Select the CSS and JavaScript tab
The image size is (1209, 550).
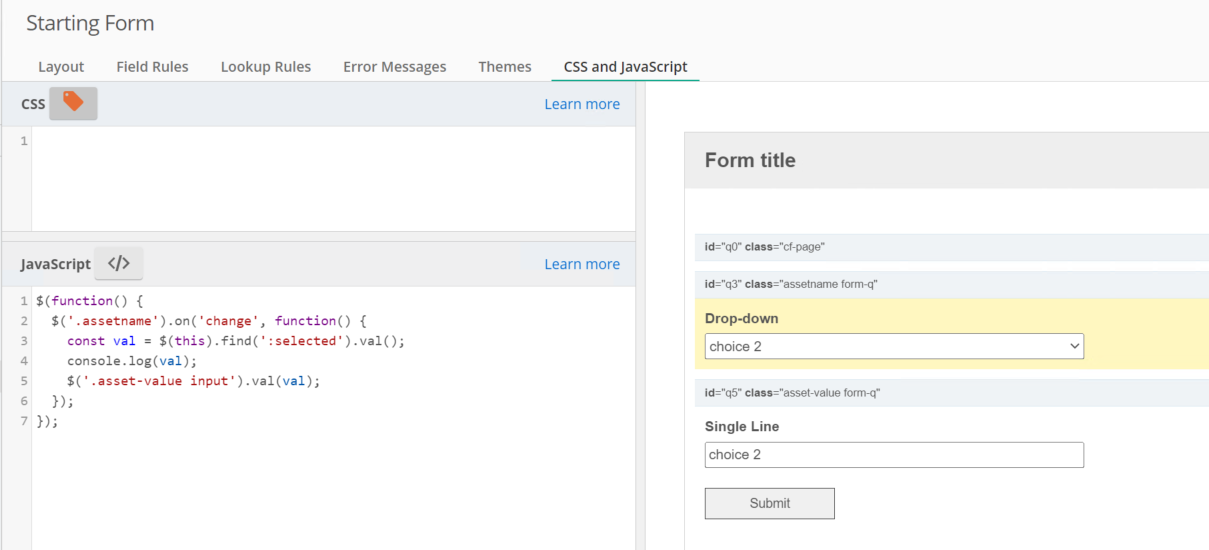(625, 67)
